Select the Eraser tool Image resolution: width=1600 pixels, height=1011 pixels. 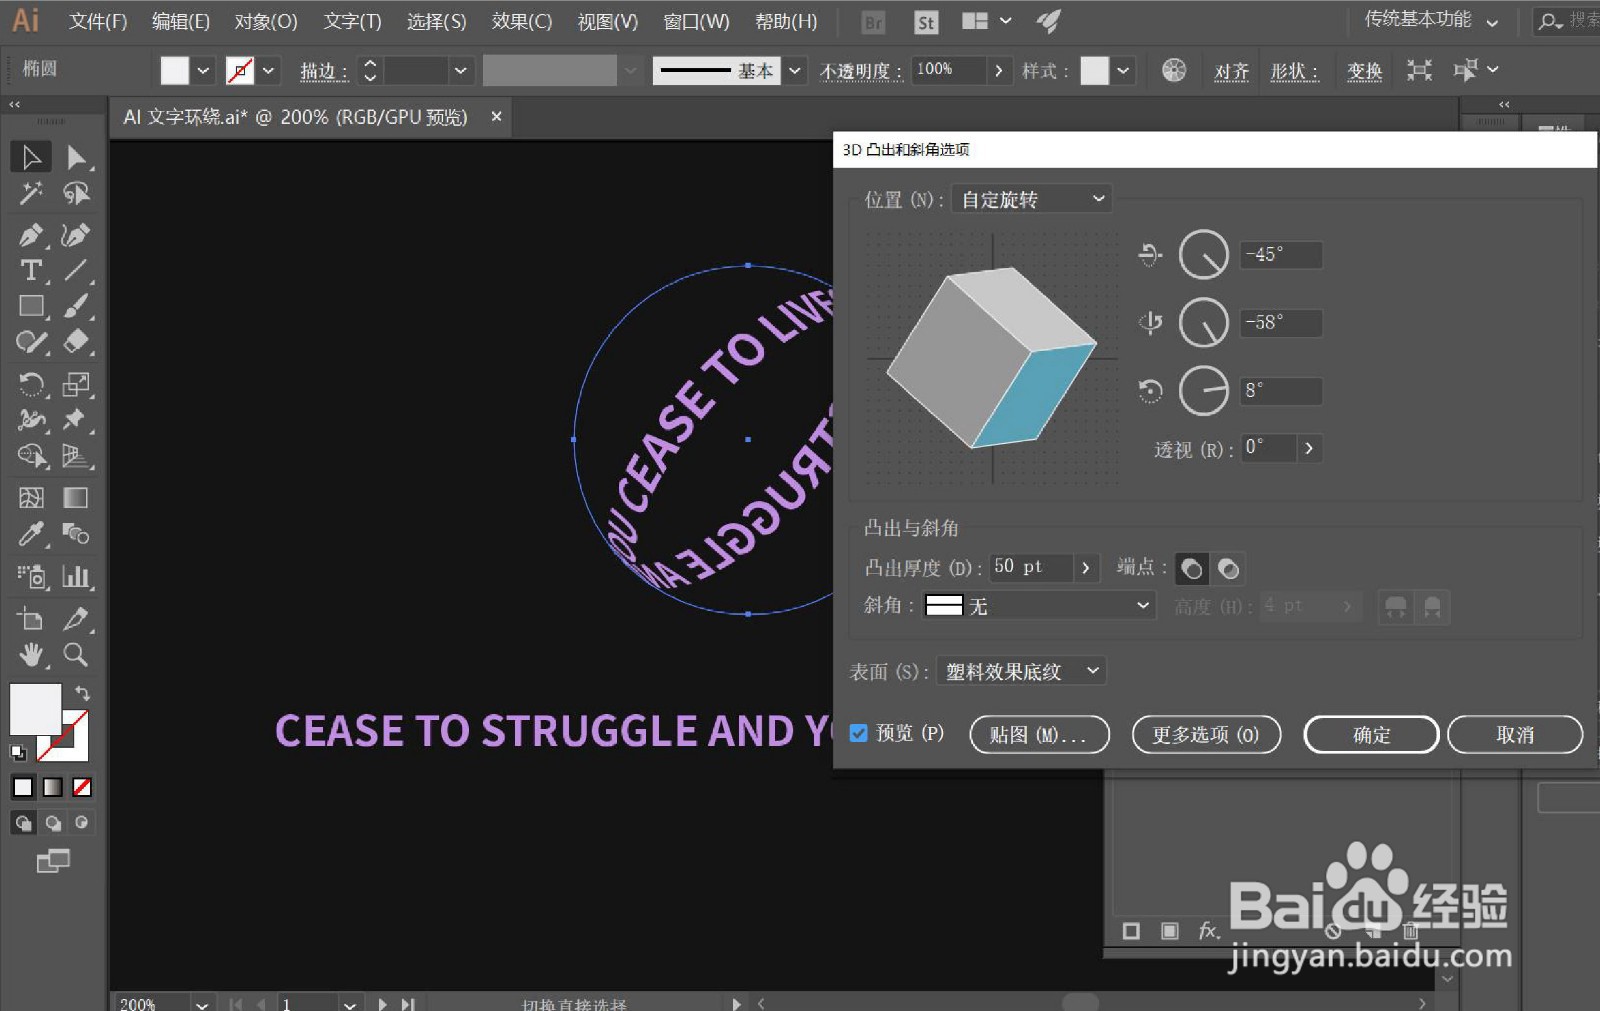click(x=76, y=341)
